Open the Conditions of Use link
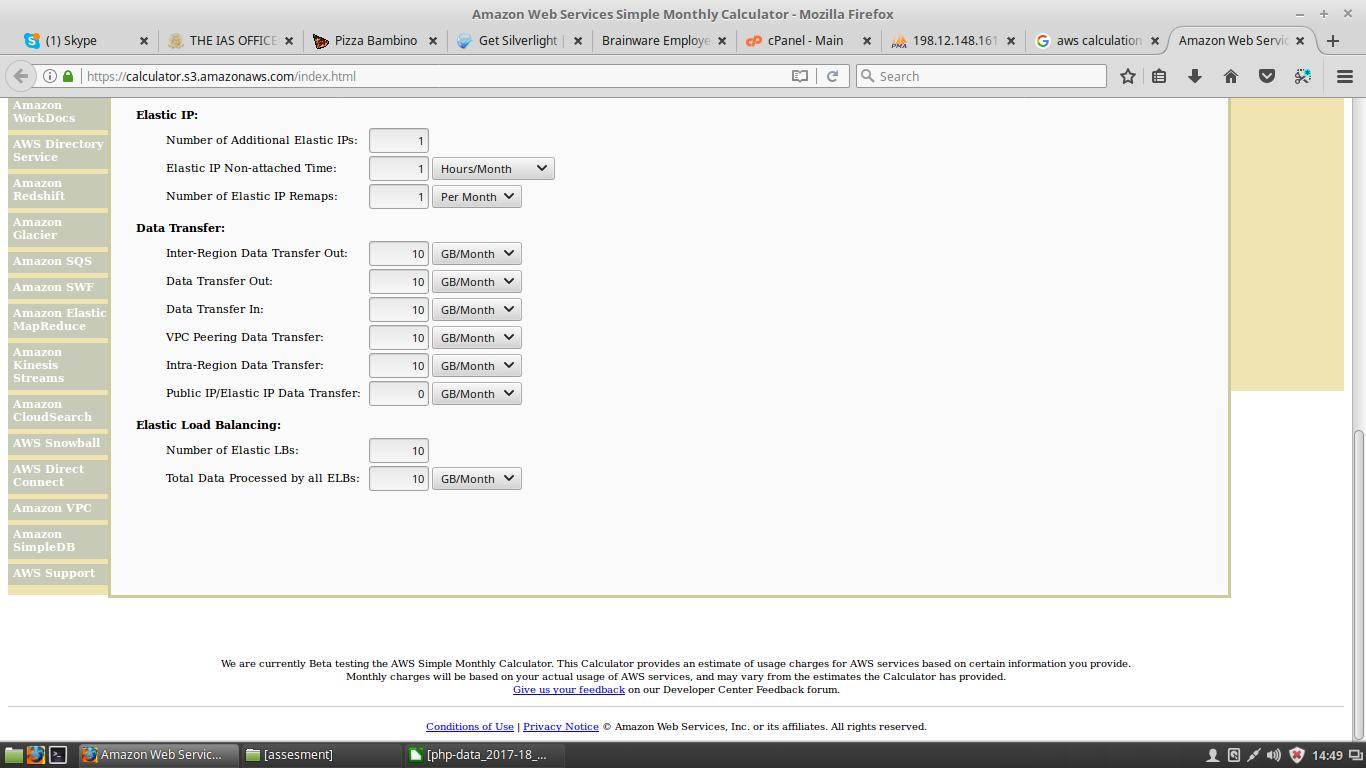The height and width of the screenshot is (768, 1366). pyautogui.click(x=470, y=726)
